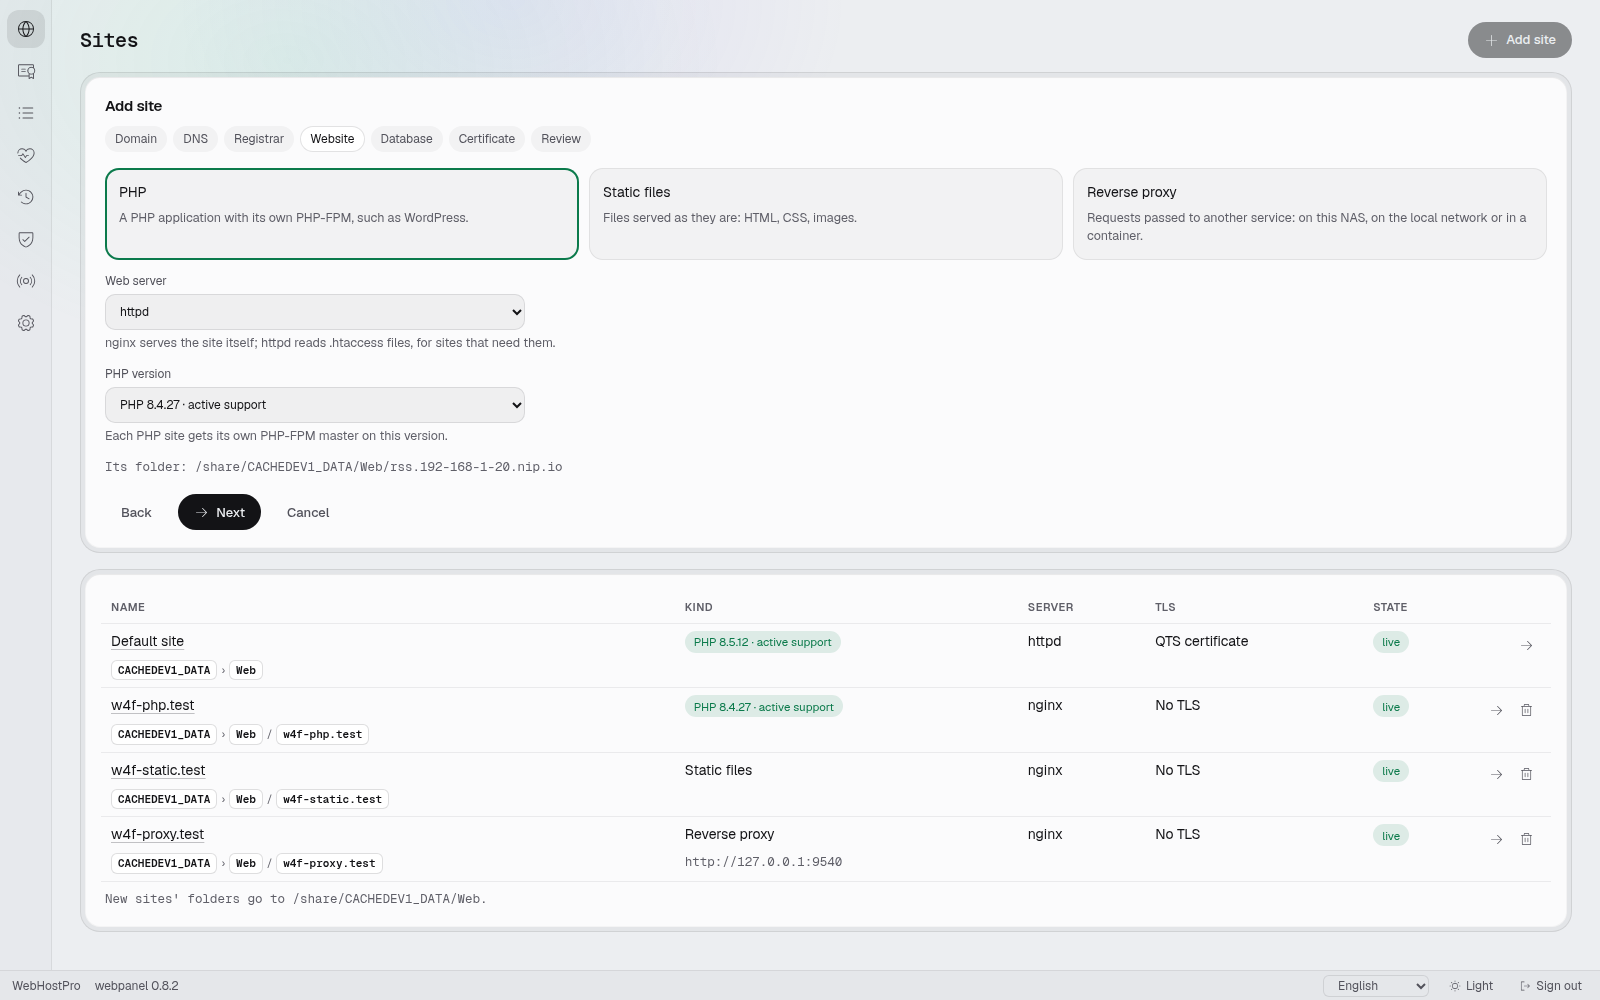
Task: Open the certificate icon in sidebar
Action: click(x=26, y=71)
